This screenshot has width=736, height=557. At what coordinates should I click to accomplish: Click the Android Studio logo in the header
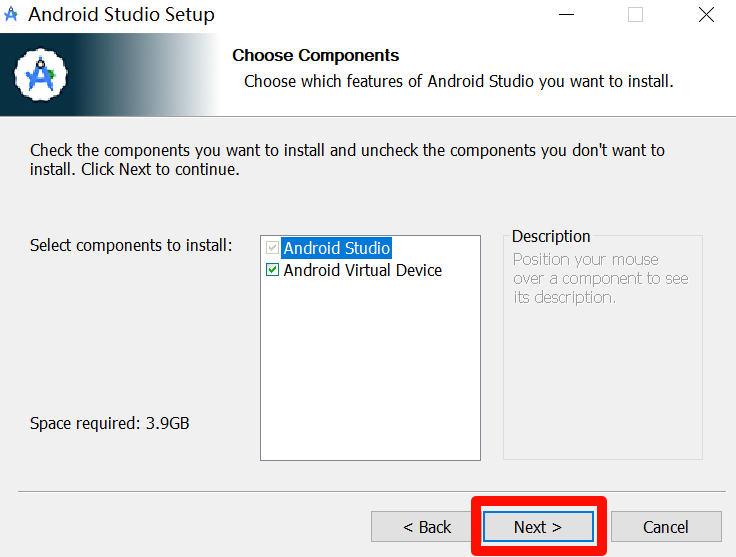pos(41,75)
